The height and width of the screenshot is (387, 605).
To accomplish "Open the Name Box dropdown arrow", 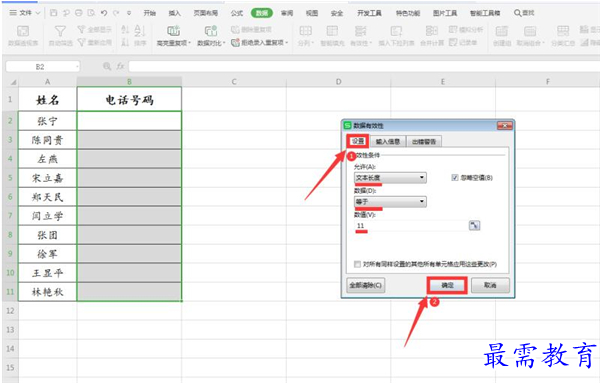I will click(x=77, y=67).
